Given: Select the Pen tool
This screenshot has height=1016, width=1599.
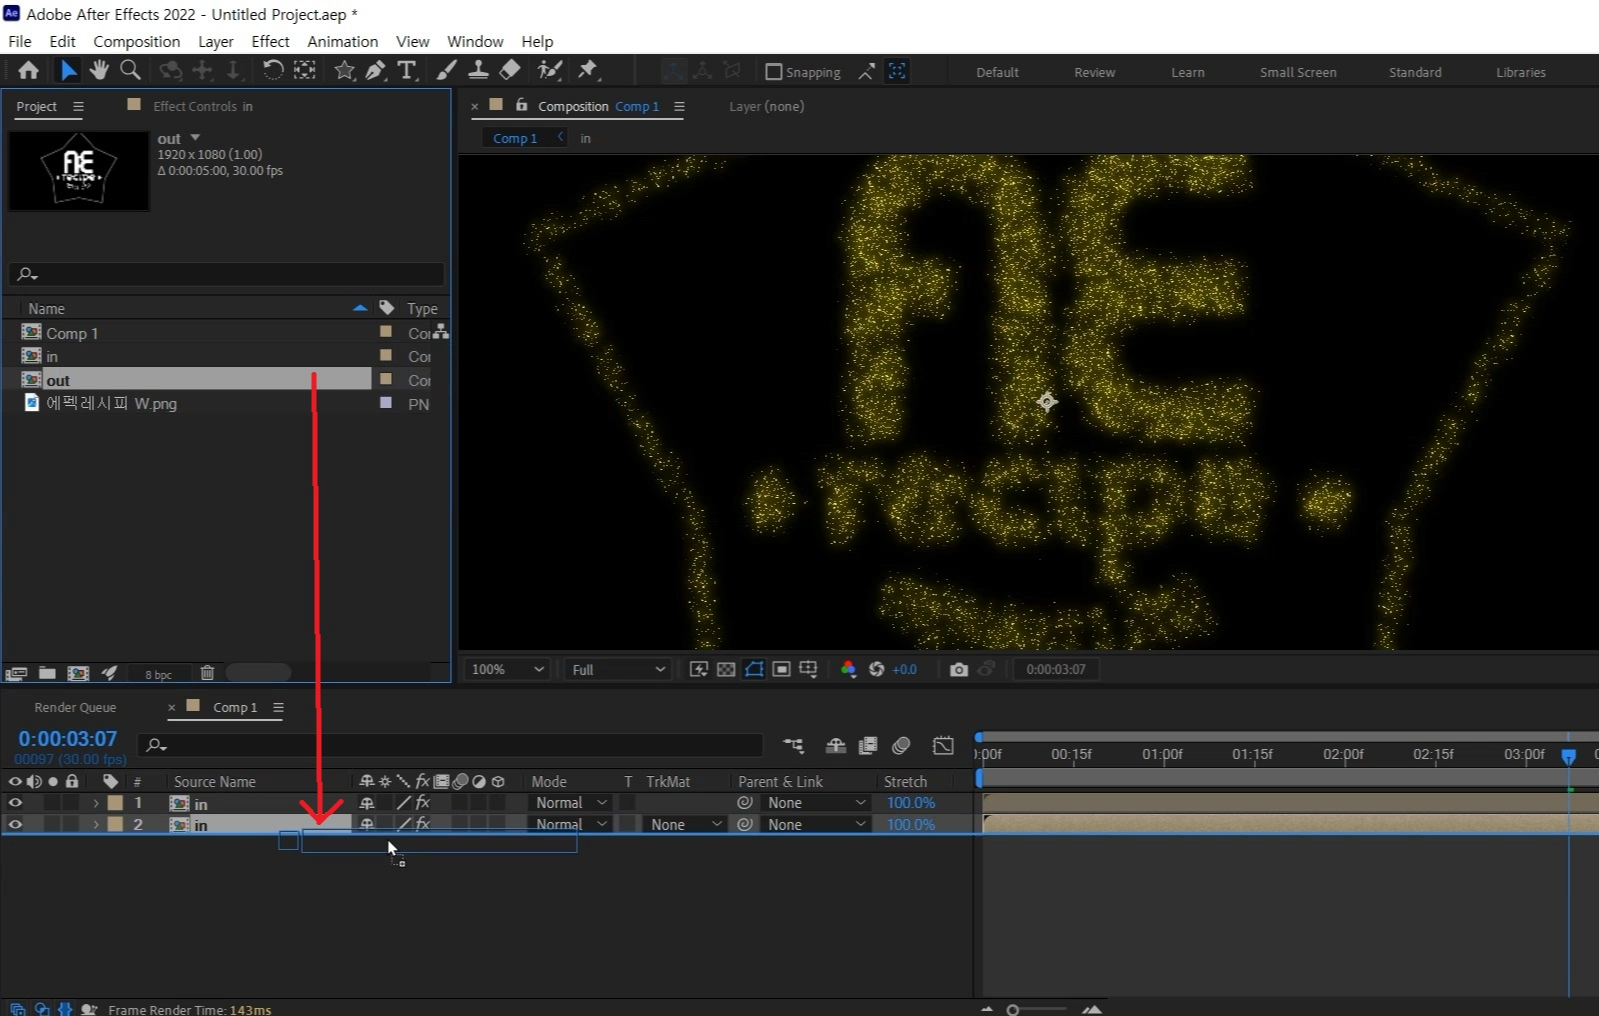Looking at the screenshot, I should pyautogui.click(x=375, y=70).
